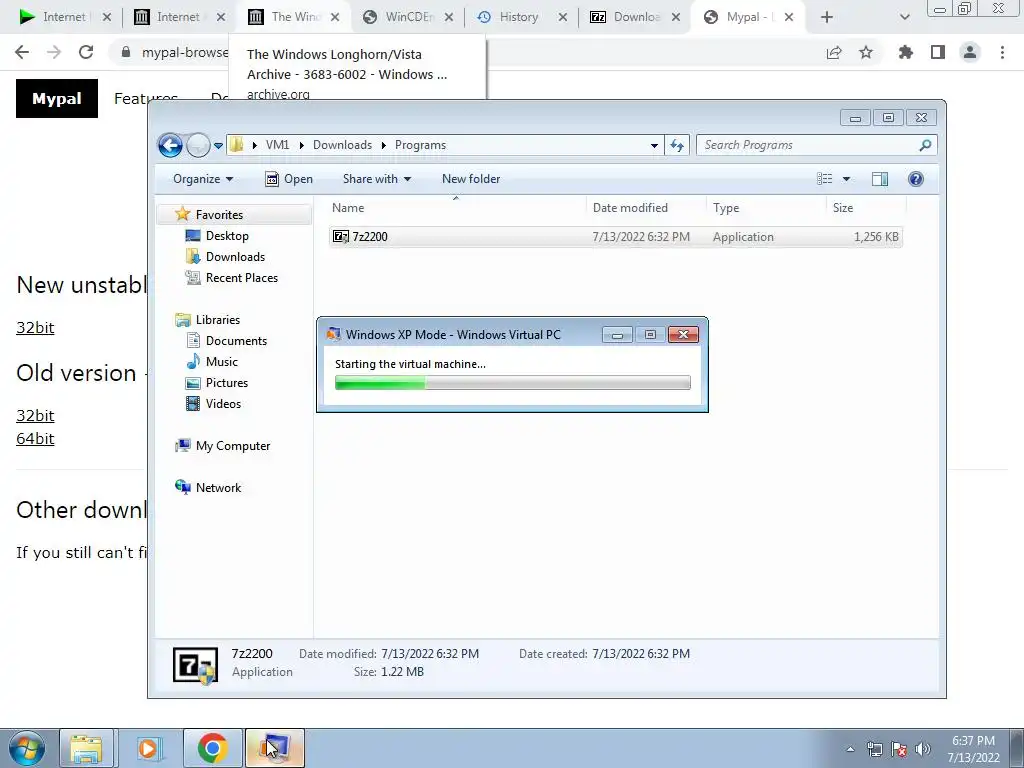Open Windows Media Player from taskbar
The width and height of the screenshot is (1024, 768).
click(149, 748)
